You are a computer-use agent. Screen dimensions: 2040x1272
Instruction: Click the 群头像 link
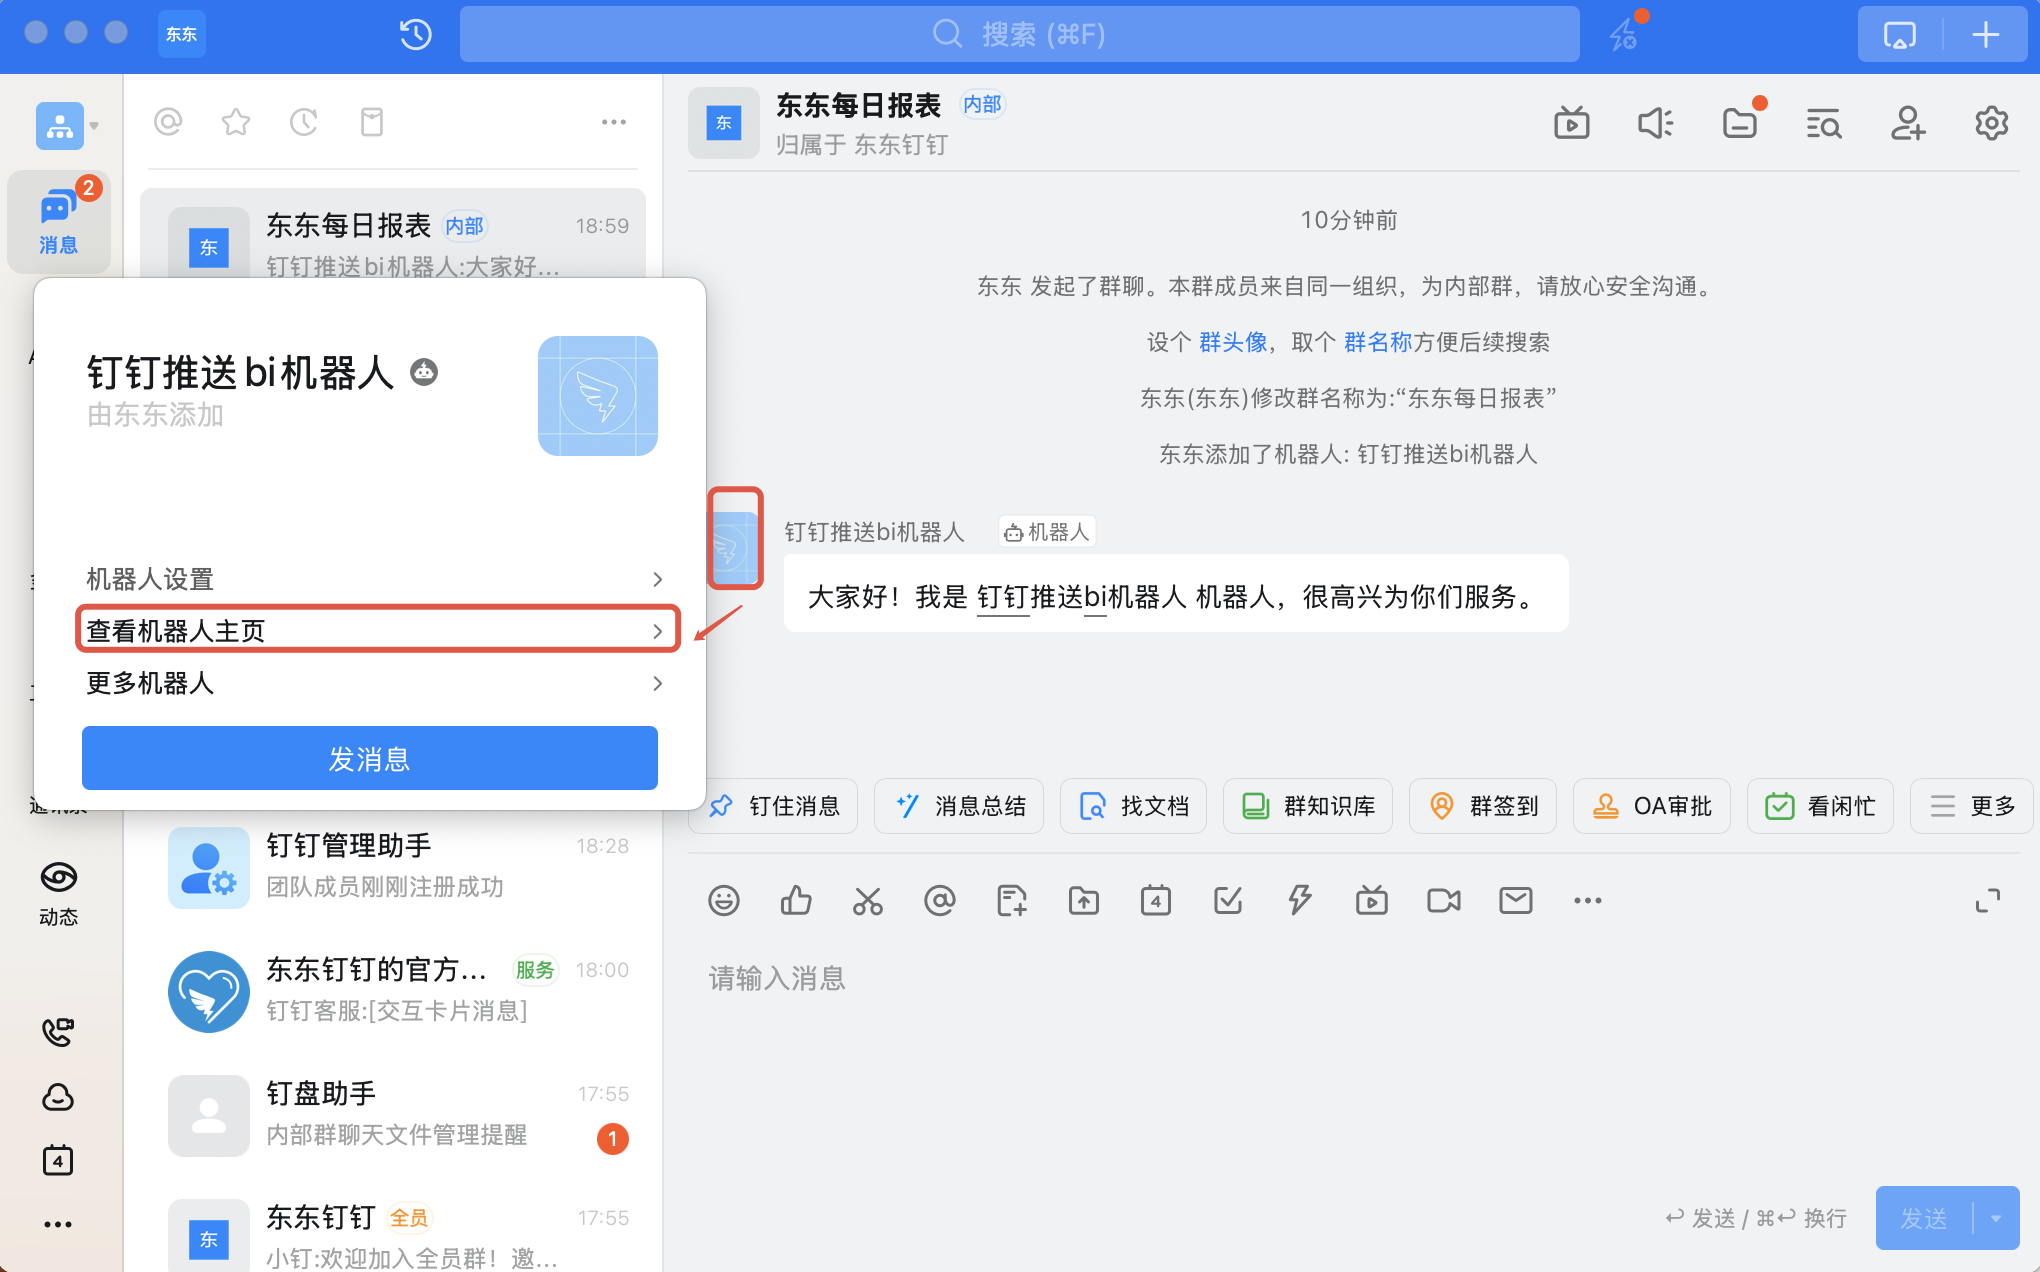1233,342
